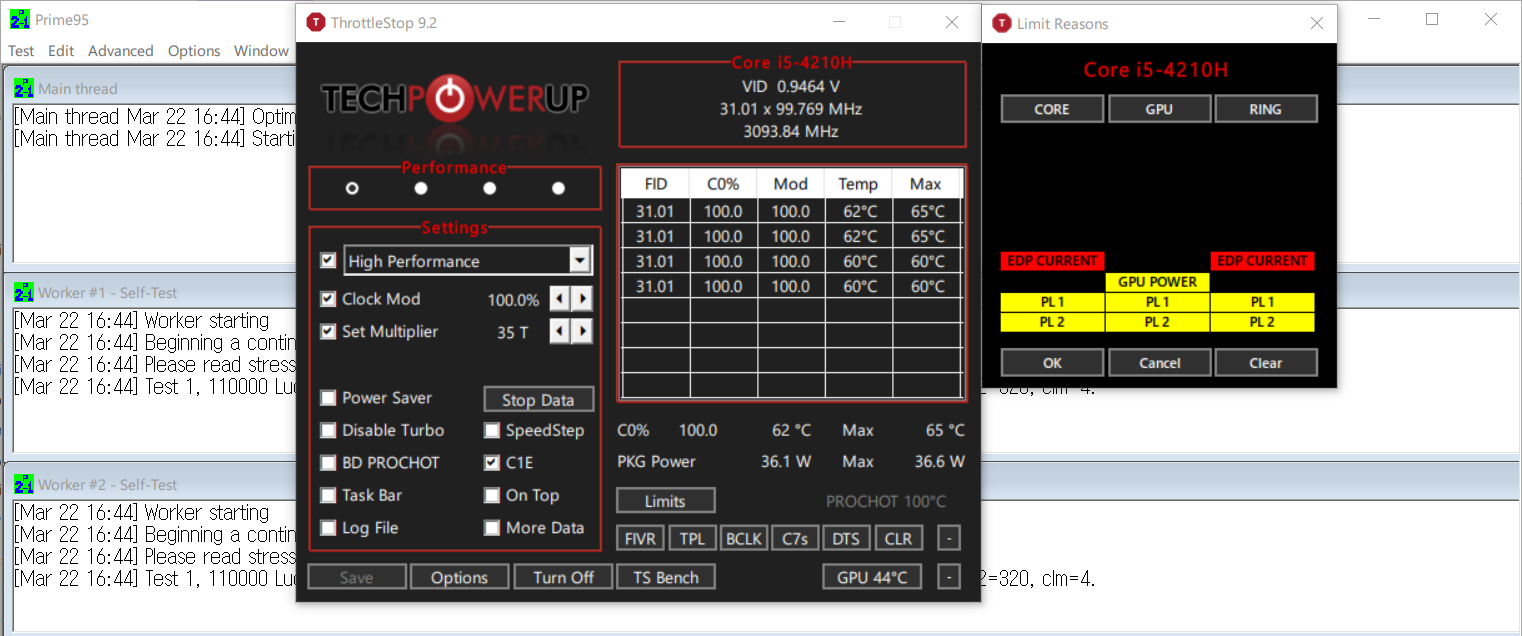This screenshot has width=1522, height=636.
Task: Toggle the power profile checkbox beside High Performance
Action: coord(328,260)
